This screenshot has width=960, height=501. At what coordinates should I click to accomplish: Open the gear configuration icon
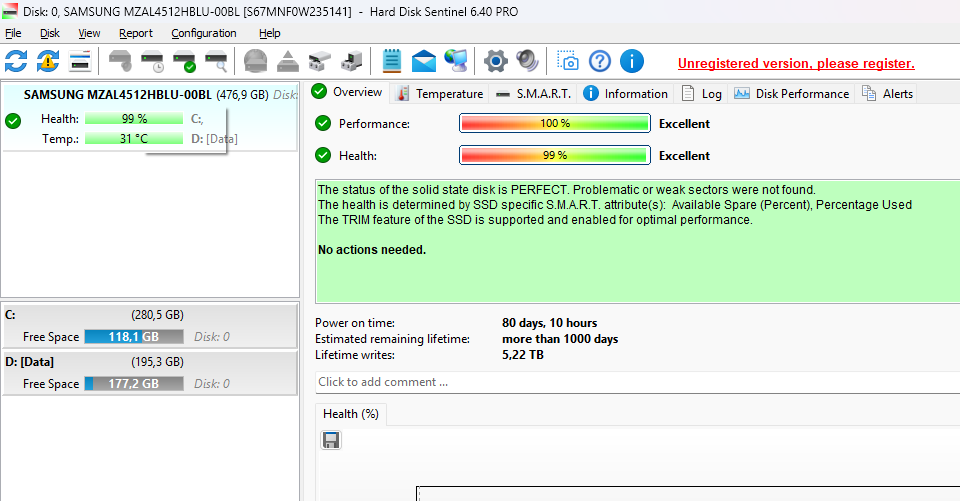(x=495, y=61)
